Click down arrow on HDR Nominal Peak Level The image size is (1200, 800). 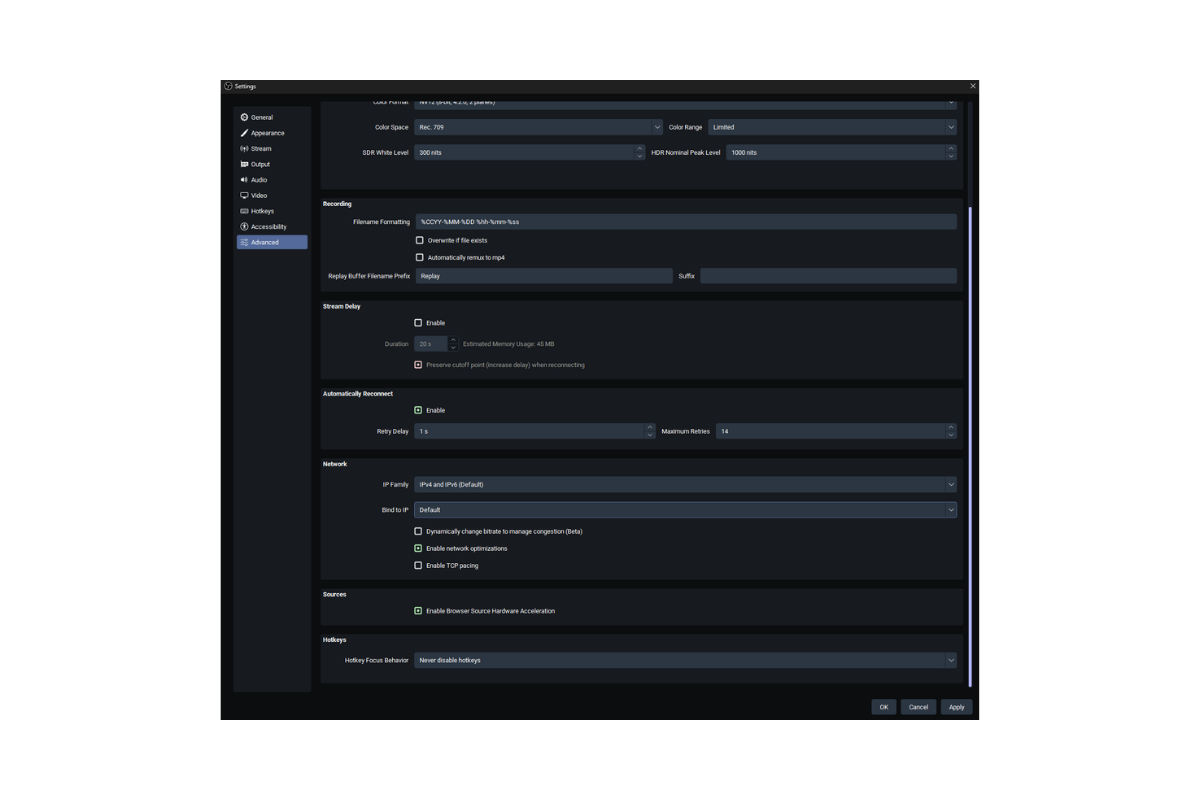tap(951, 156)
